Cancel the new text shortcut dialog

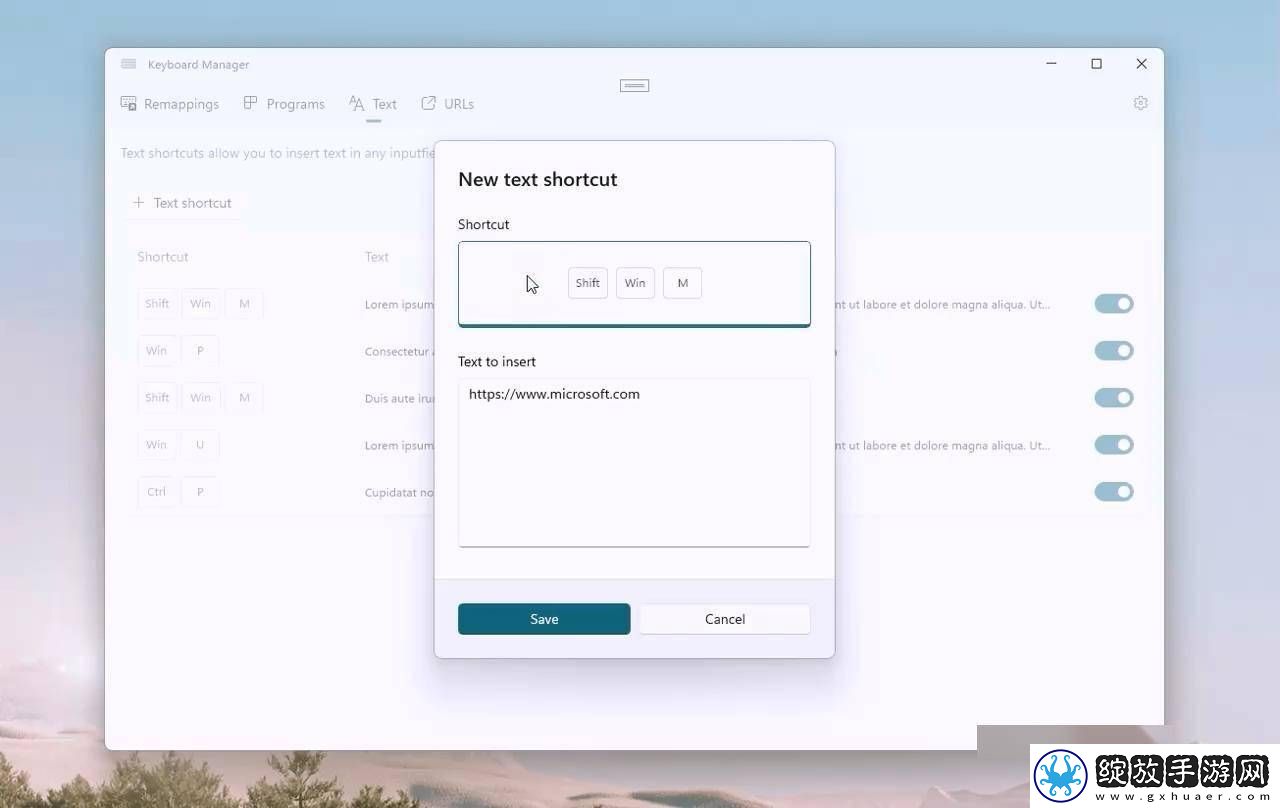pos(725,619)
